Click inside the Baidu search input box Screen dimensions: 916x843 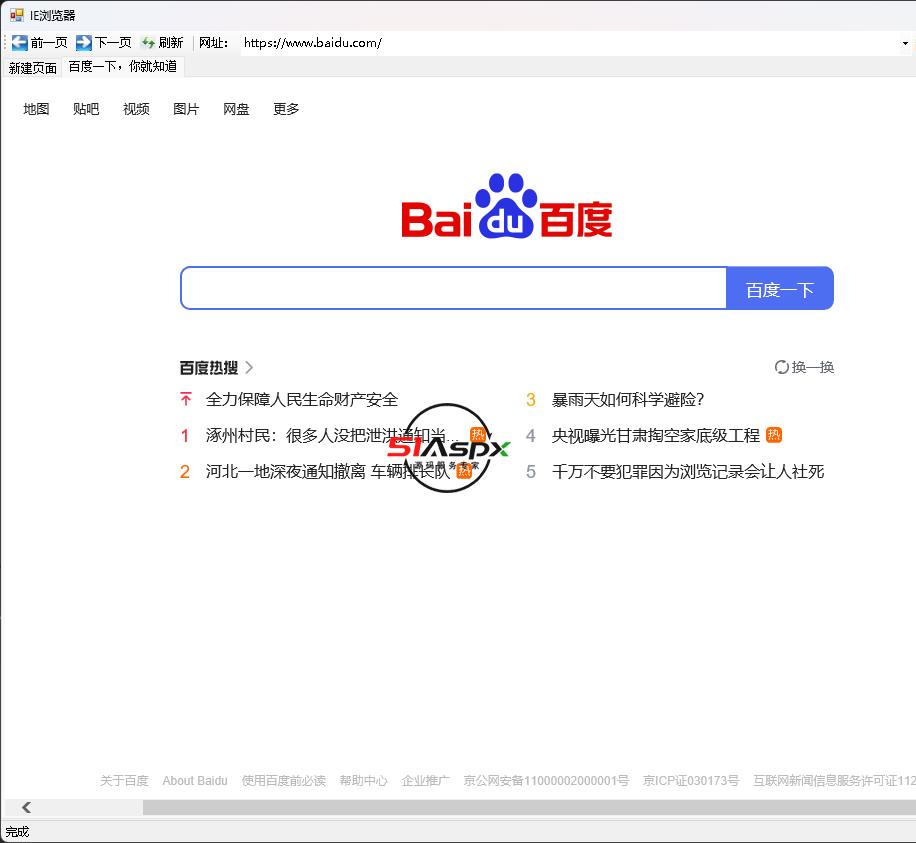click(x=454, y=289)
